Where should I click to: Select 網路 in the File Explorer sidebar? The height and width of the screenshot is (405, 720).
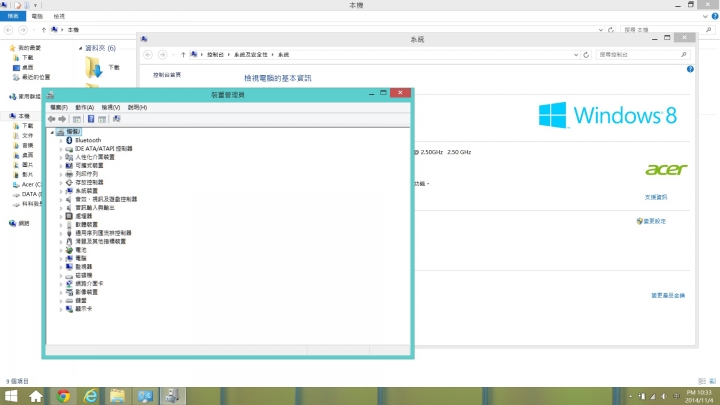coord(23,224)
